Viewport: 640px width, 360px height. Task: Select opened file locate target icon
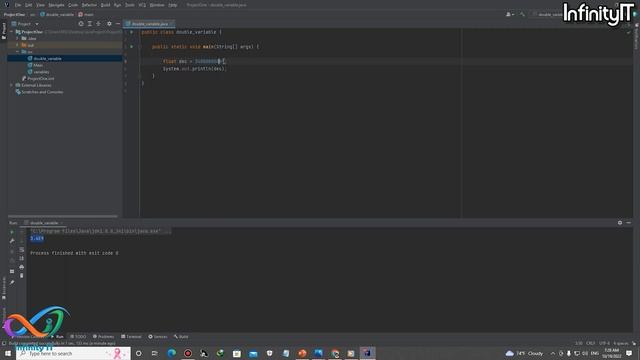[81, 24]
